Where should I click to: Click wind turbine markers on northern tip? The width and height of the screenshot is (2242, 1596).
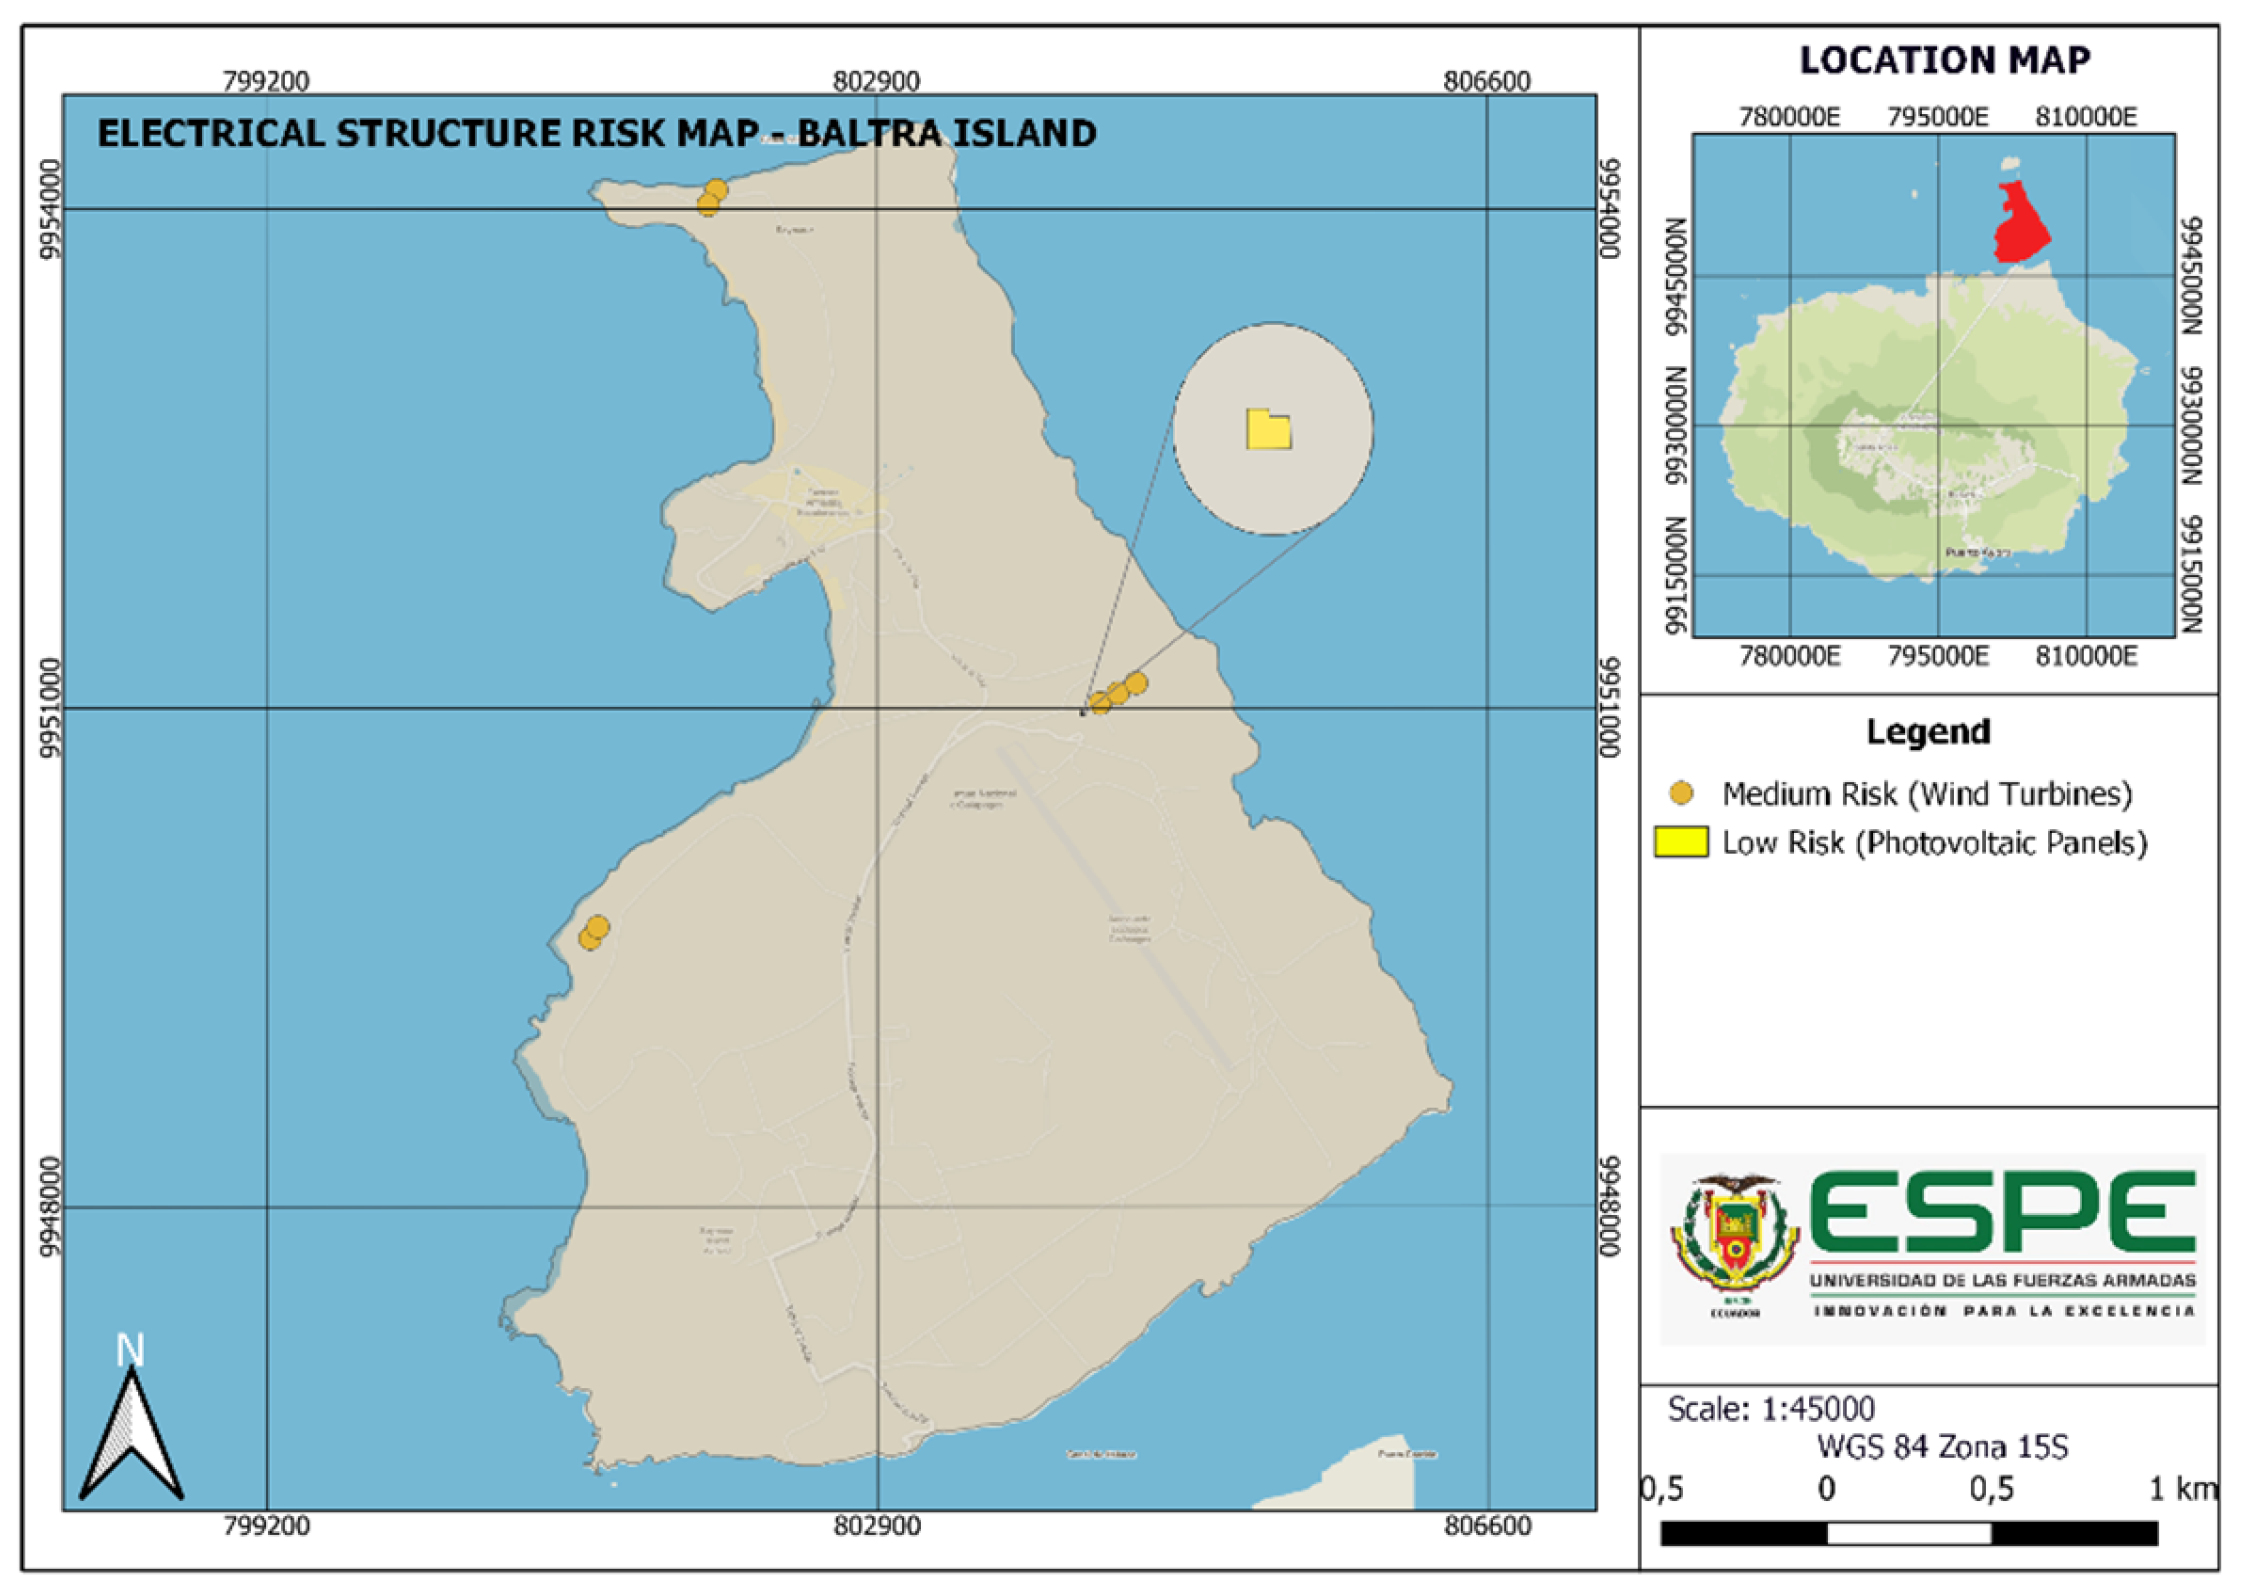[x=712, y=197]
